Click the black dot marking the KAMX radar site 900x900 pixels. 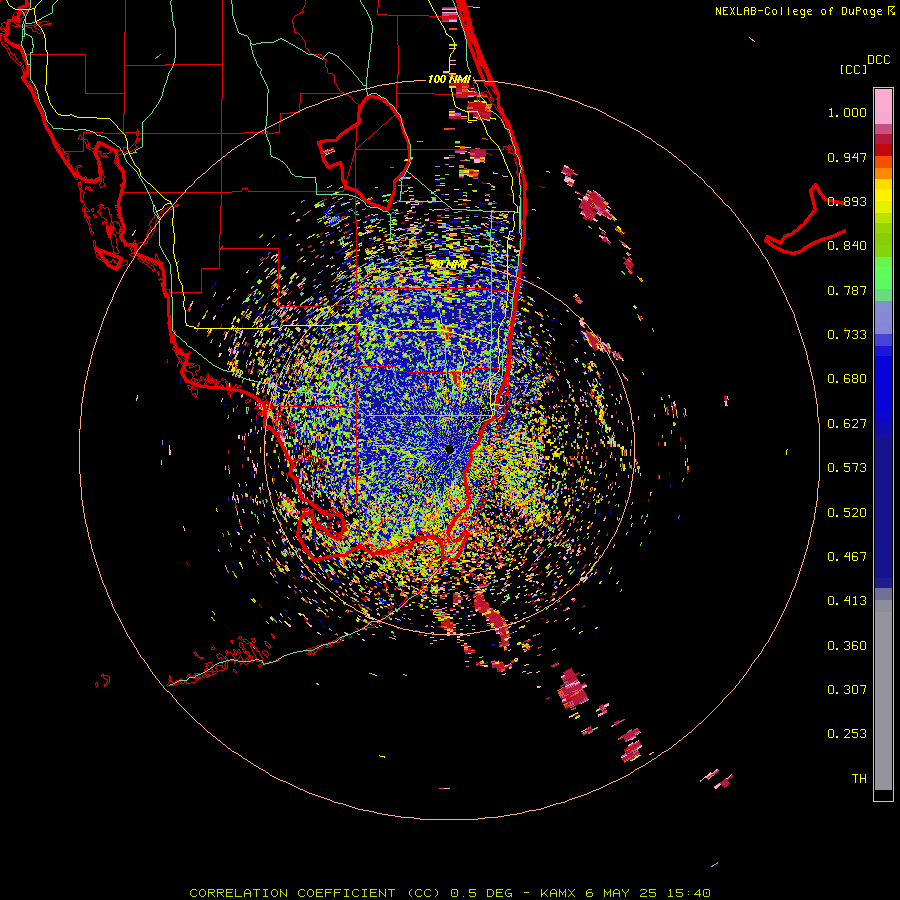450,450
